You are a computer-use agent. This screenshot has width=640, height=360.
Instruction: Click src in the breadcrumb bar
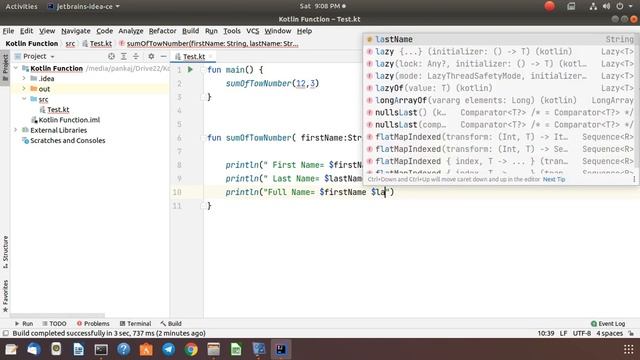click(70, 44)
